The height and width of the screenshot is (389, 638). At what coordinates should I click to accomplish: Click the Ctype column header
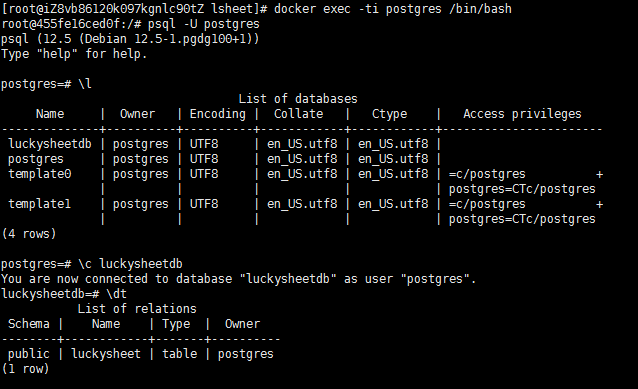389,114
